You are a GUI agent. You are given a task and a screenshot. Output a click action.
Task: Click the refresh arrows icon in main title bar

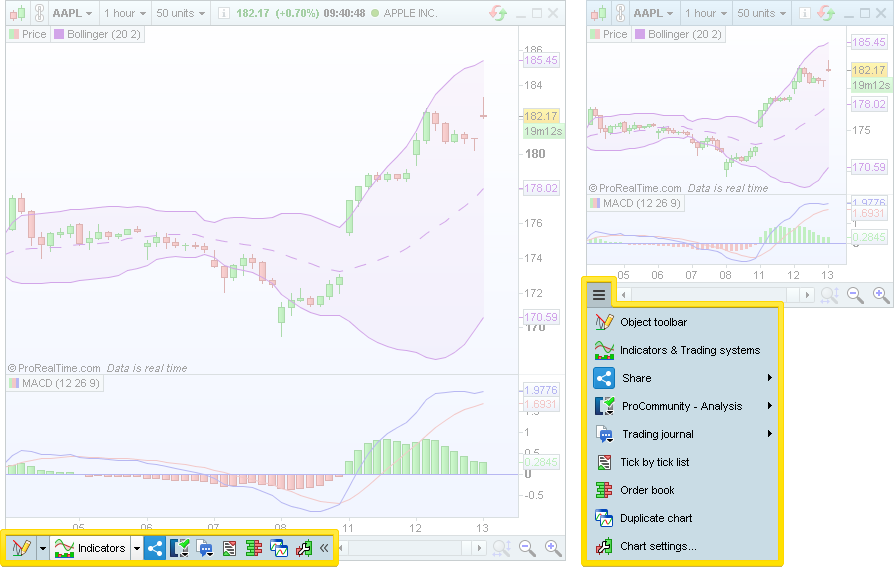point(497,13)
